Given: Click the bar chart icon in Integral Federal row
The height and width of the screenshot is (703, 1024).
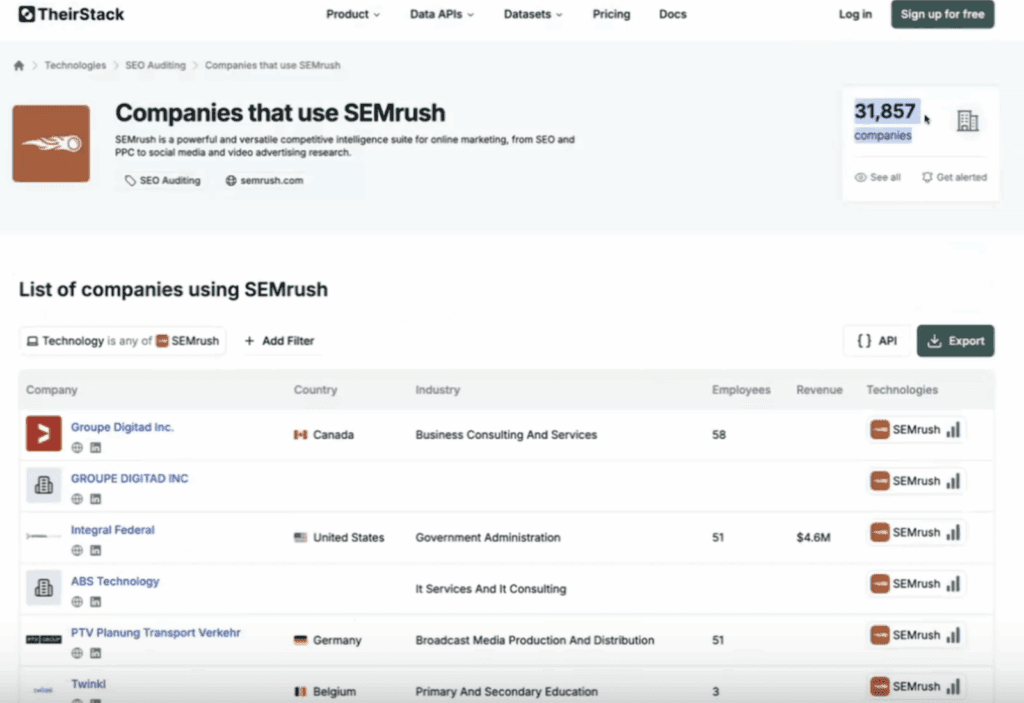Looking at the screenshot, I should [x=953, y=532].
